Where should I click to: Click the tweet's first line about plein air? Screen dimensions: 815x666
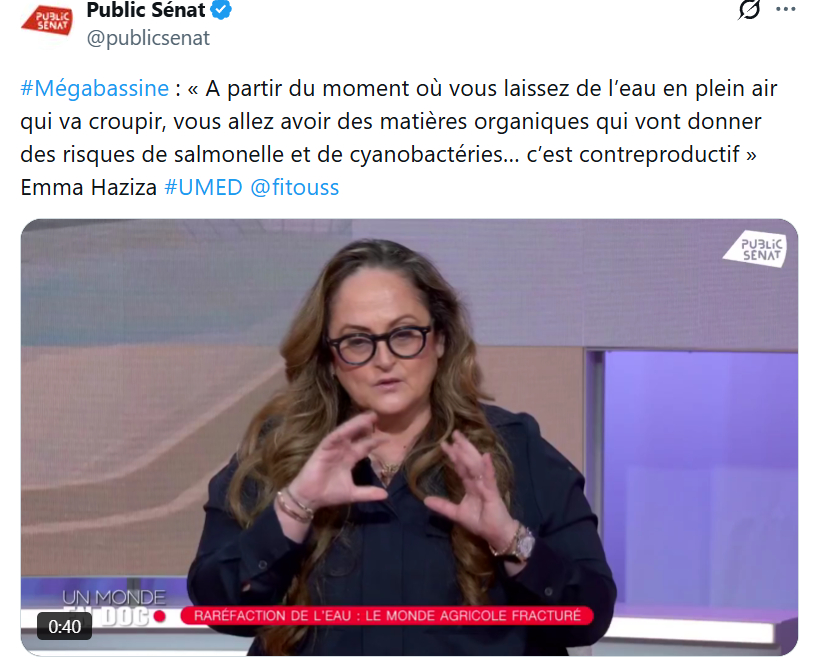pyautogui.click(x=399, y=88)
